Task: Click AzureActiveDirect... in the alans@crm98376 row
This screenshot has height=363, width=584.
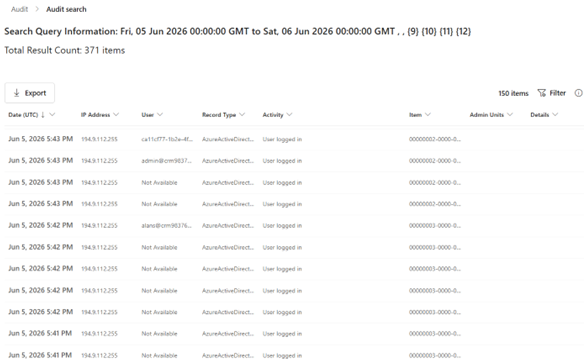Action: click(x=228, y=226)
